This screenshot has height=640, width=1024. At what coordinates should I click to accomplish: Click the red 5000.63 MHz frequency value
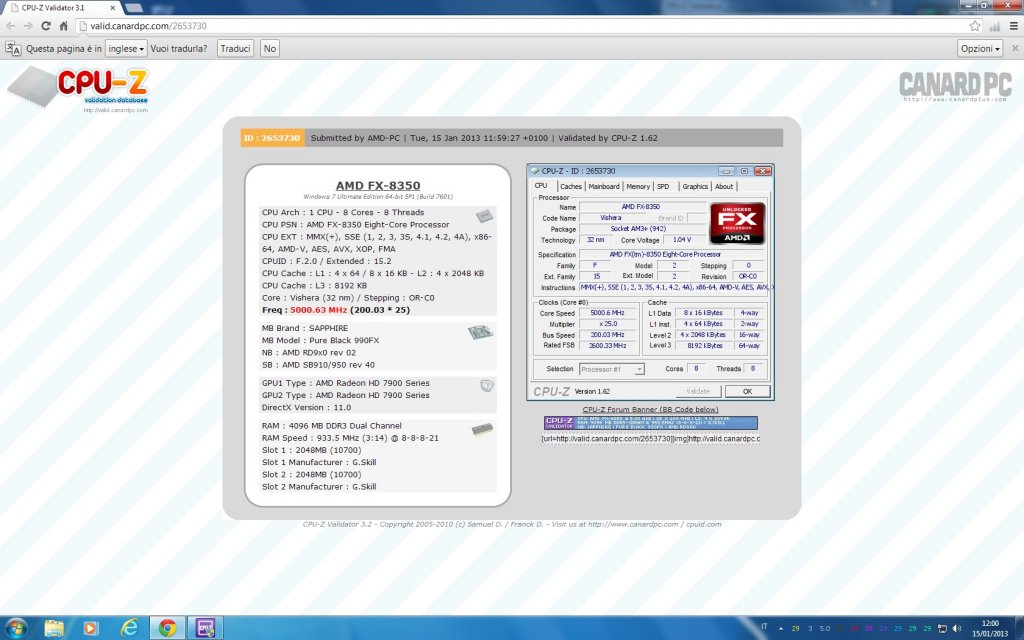319,310
